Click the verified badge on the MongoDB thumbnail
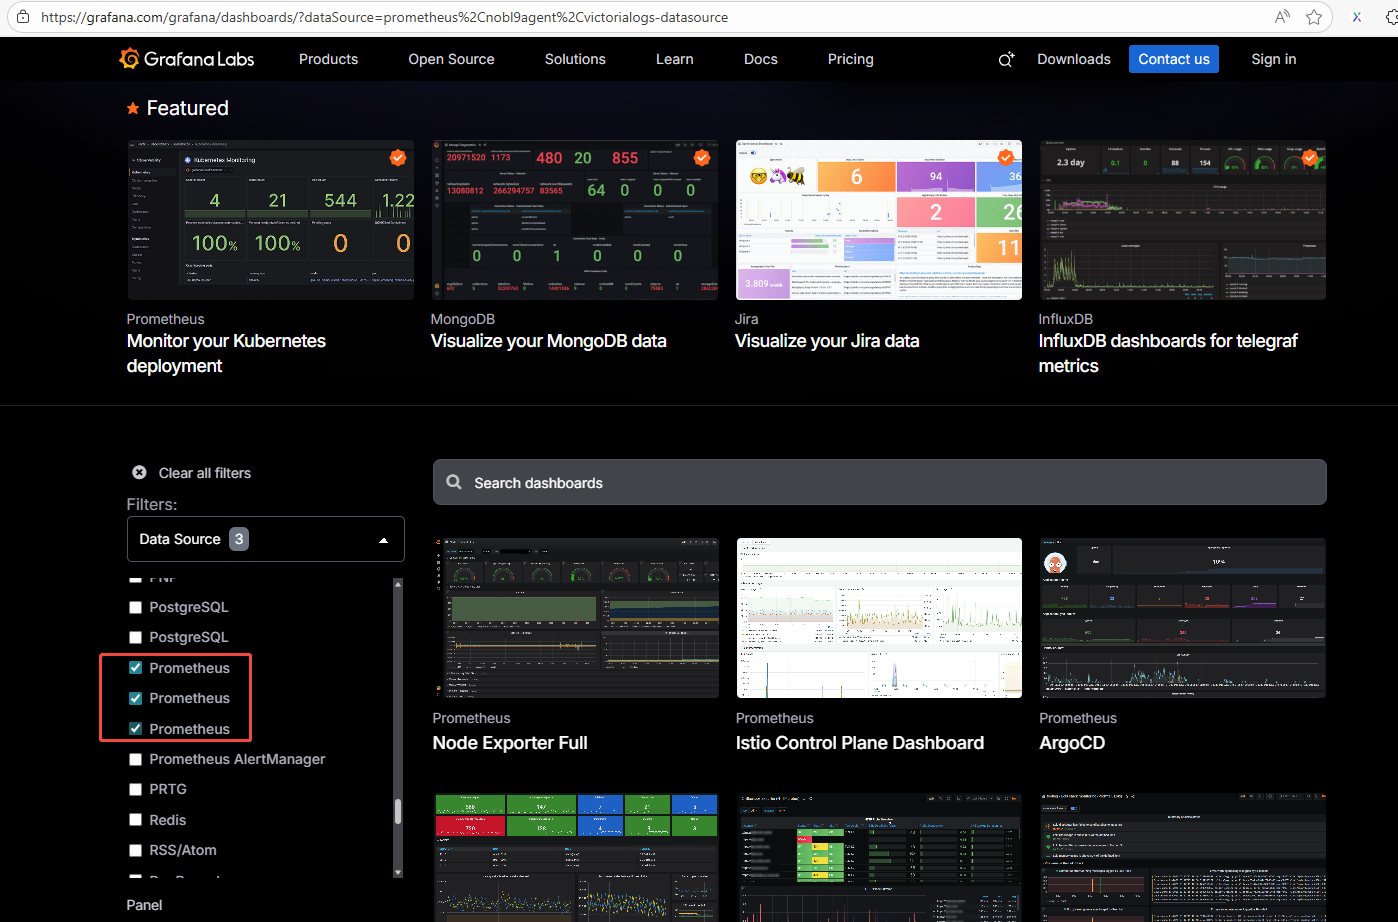This screenshot has width=1398, height=922. pyautogui.click(x=702, y=157)
